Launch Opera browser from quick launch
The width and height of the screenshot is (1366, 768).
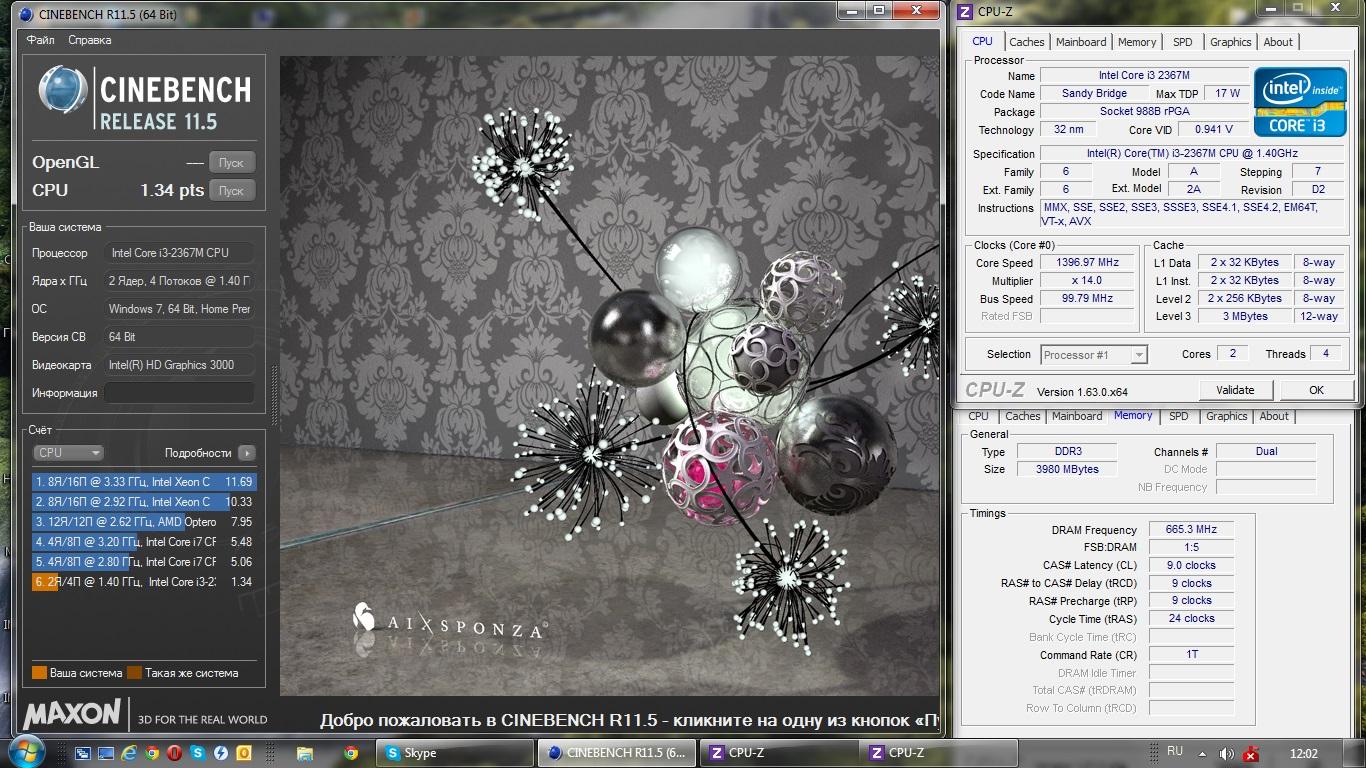click(174, 753)
